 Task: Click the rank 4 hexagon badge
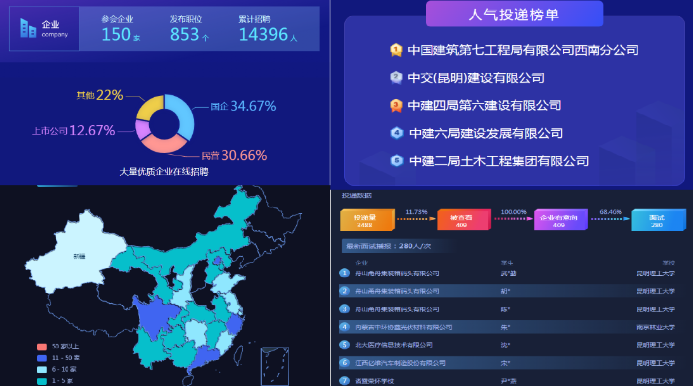[x=397, y=133]
